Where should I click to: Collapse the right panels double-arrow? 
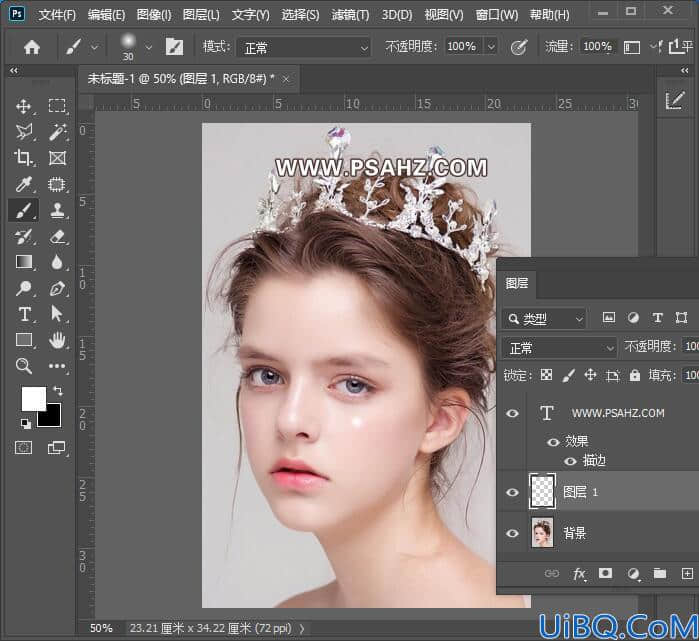point(685,70)
